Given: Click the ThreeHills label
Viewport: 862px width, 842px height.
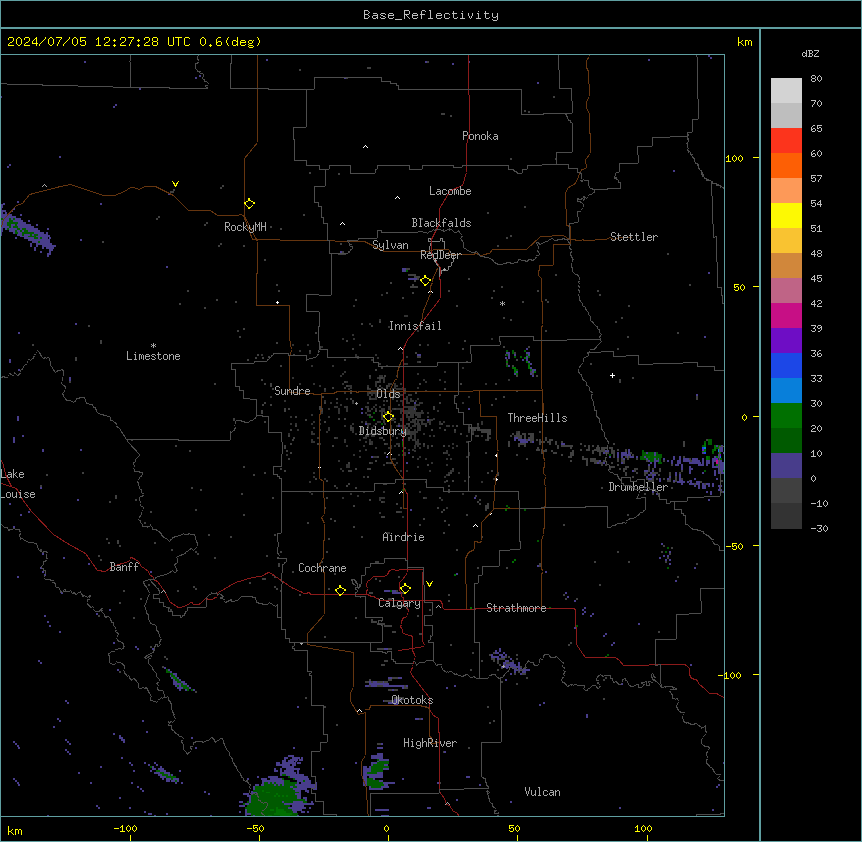Looking at the screenshot, I should [x=538, y=418].
